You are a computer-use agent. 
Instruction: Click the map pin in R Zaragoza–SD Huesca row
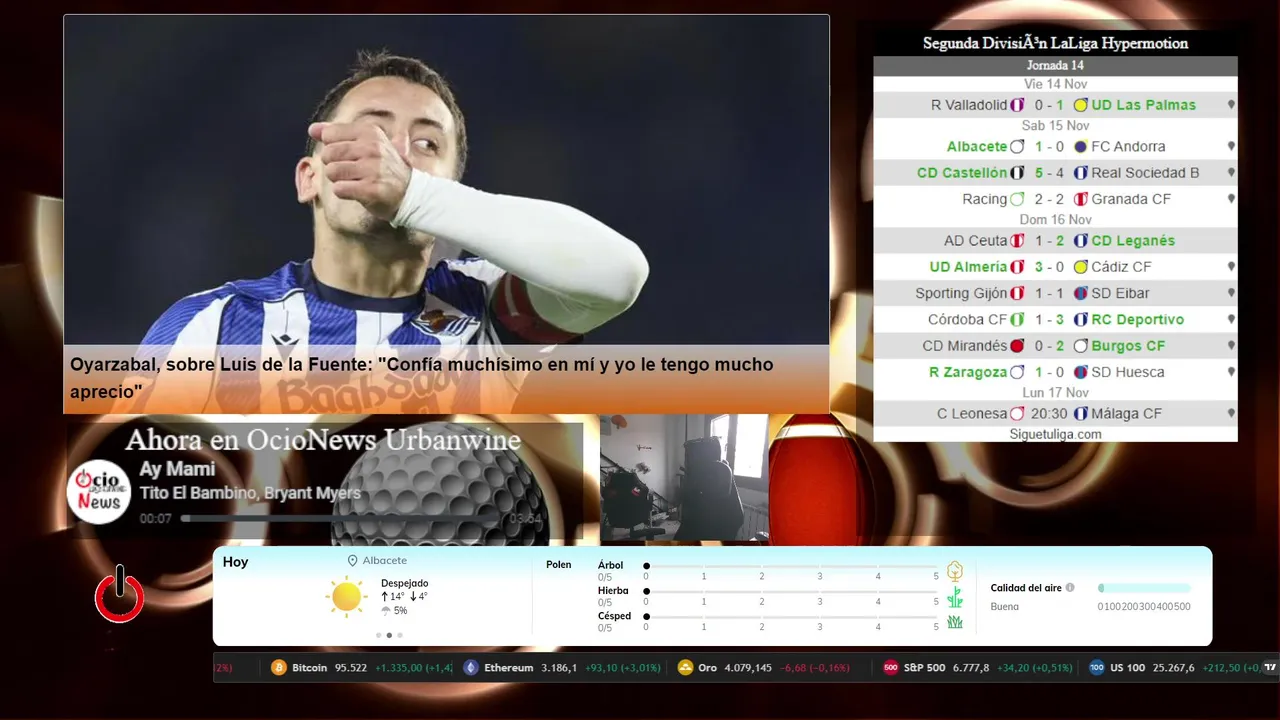click(1231, 372)
